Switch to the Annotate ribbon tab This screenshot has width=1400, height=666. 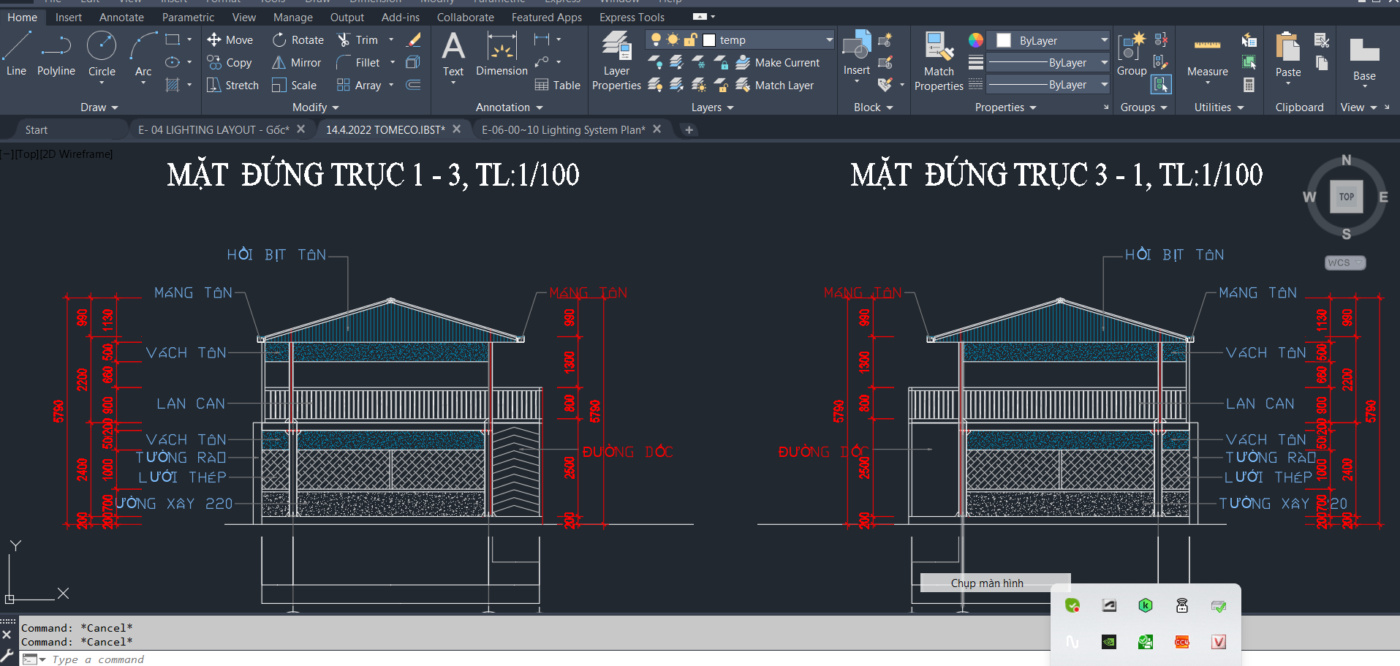click(121, 17)
